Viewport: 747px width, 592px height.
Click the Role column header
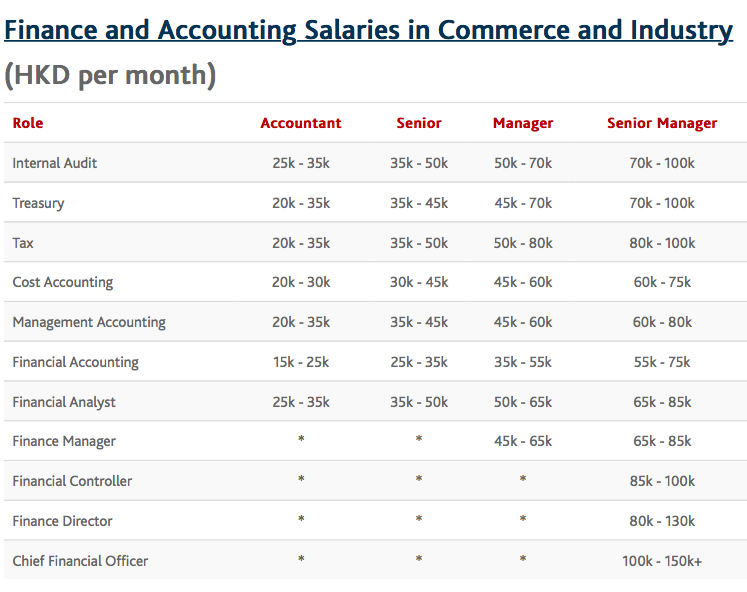pos(28,123)
